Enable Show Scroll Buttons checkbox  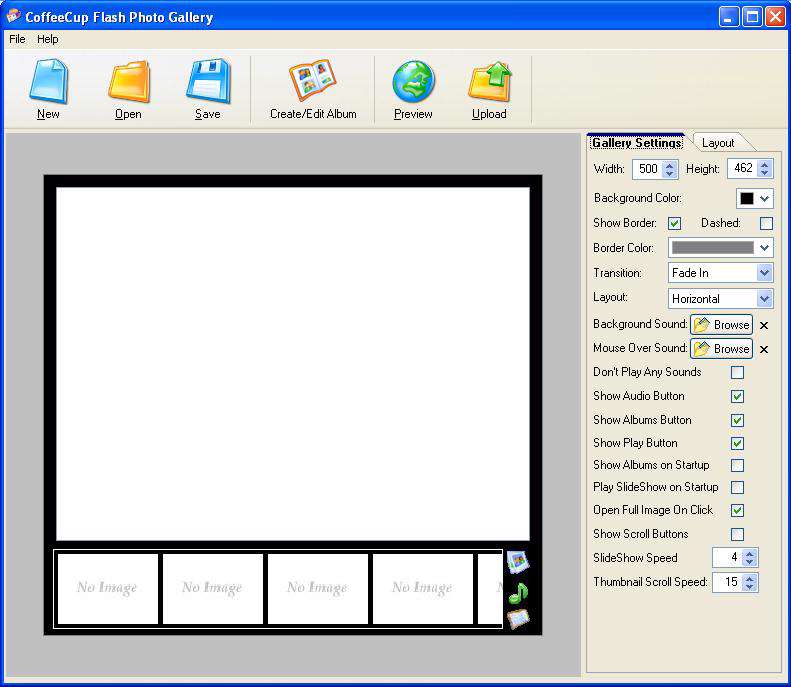738,534
